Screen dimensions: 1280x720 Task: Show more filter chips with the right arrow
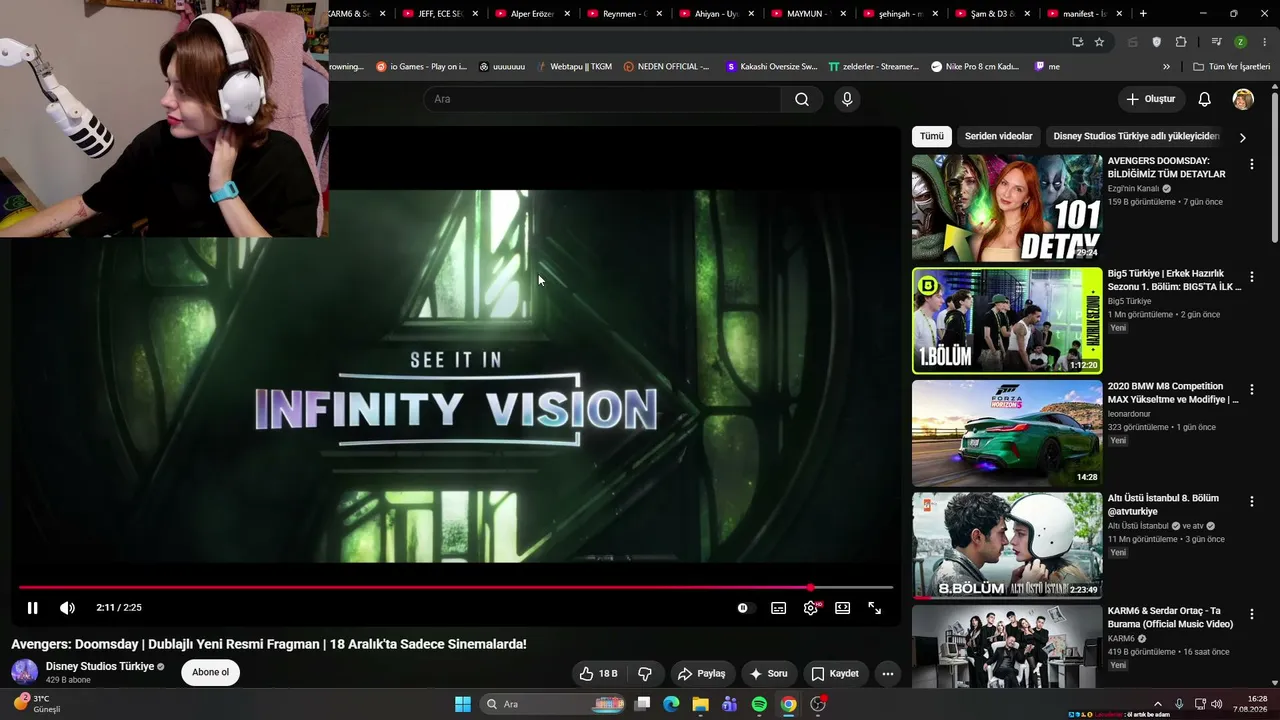click(1243, 137)
